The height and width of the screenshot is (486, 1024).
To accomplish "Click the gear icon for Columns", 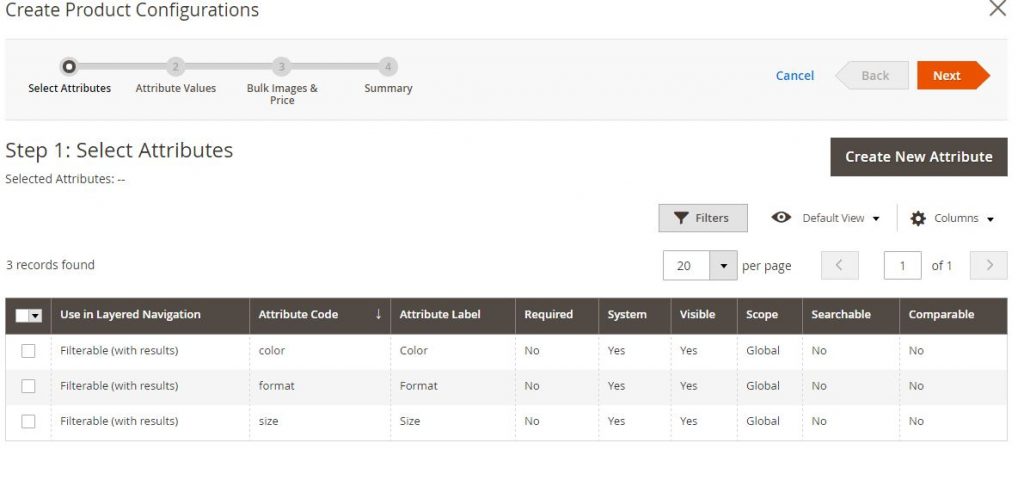I will tap(918, 218).
